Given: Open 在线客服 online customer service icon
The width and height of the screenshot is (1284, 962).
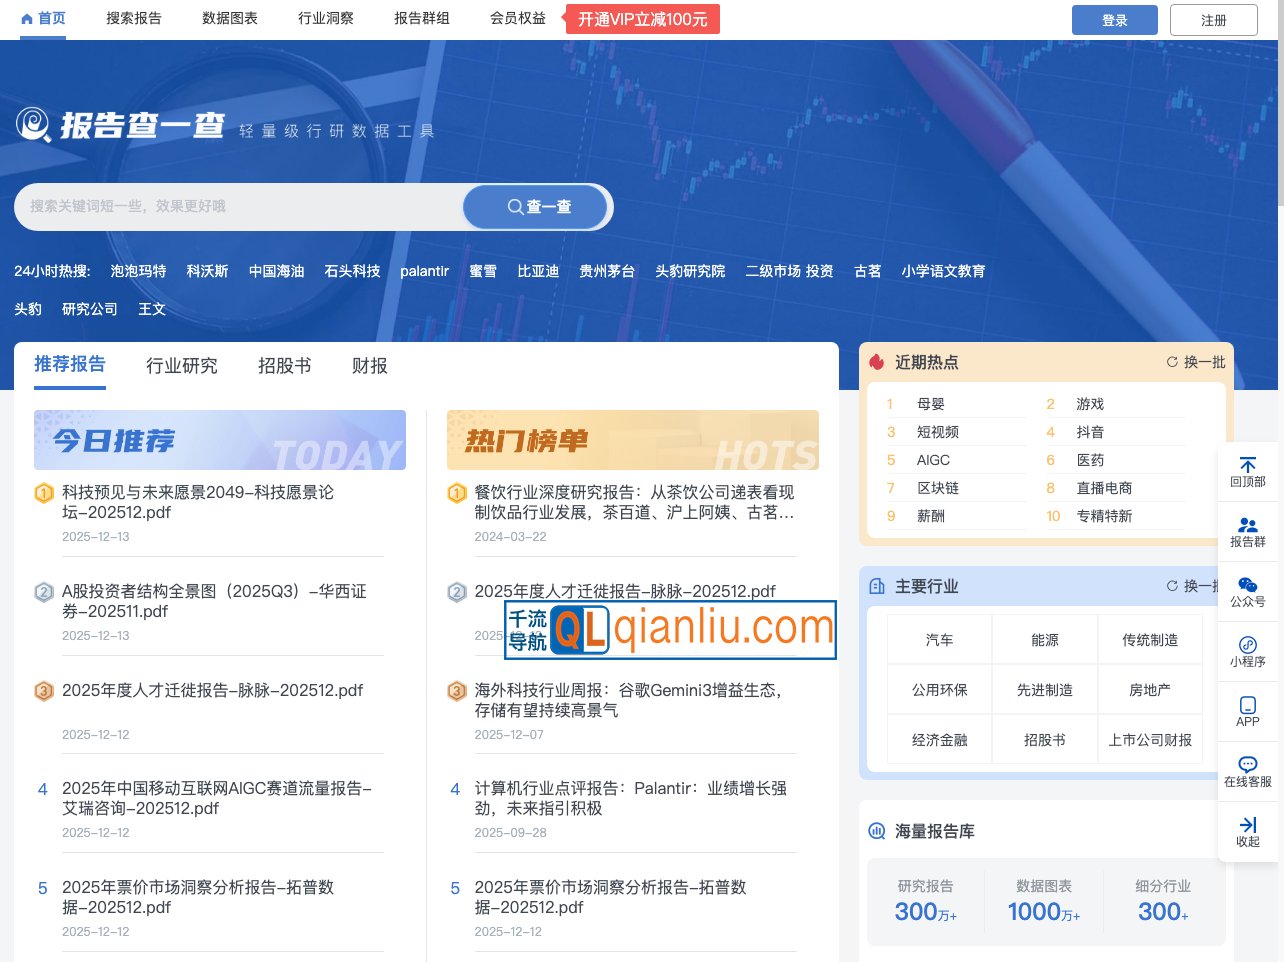Looking at the screenshot, I should (x=1247, y=770).
